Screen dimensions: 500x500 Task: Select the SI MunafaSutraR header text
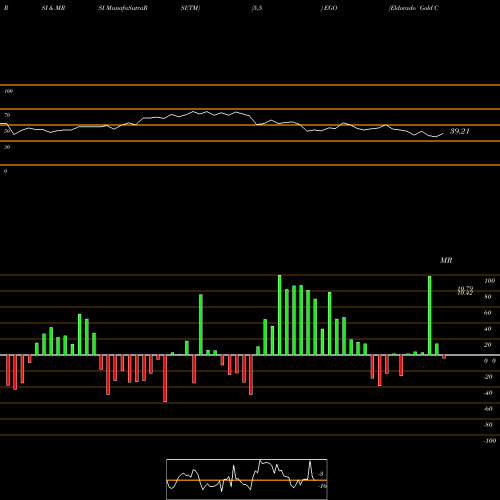click(123, 8)
